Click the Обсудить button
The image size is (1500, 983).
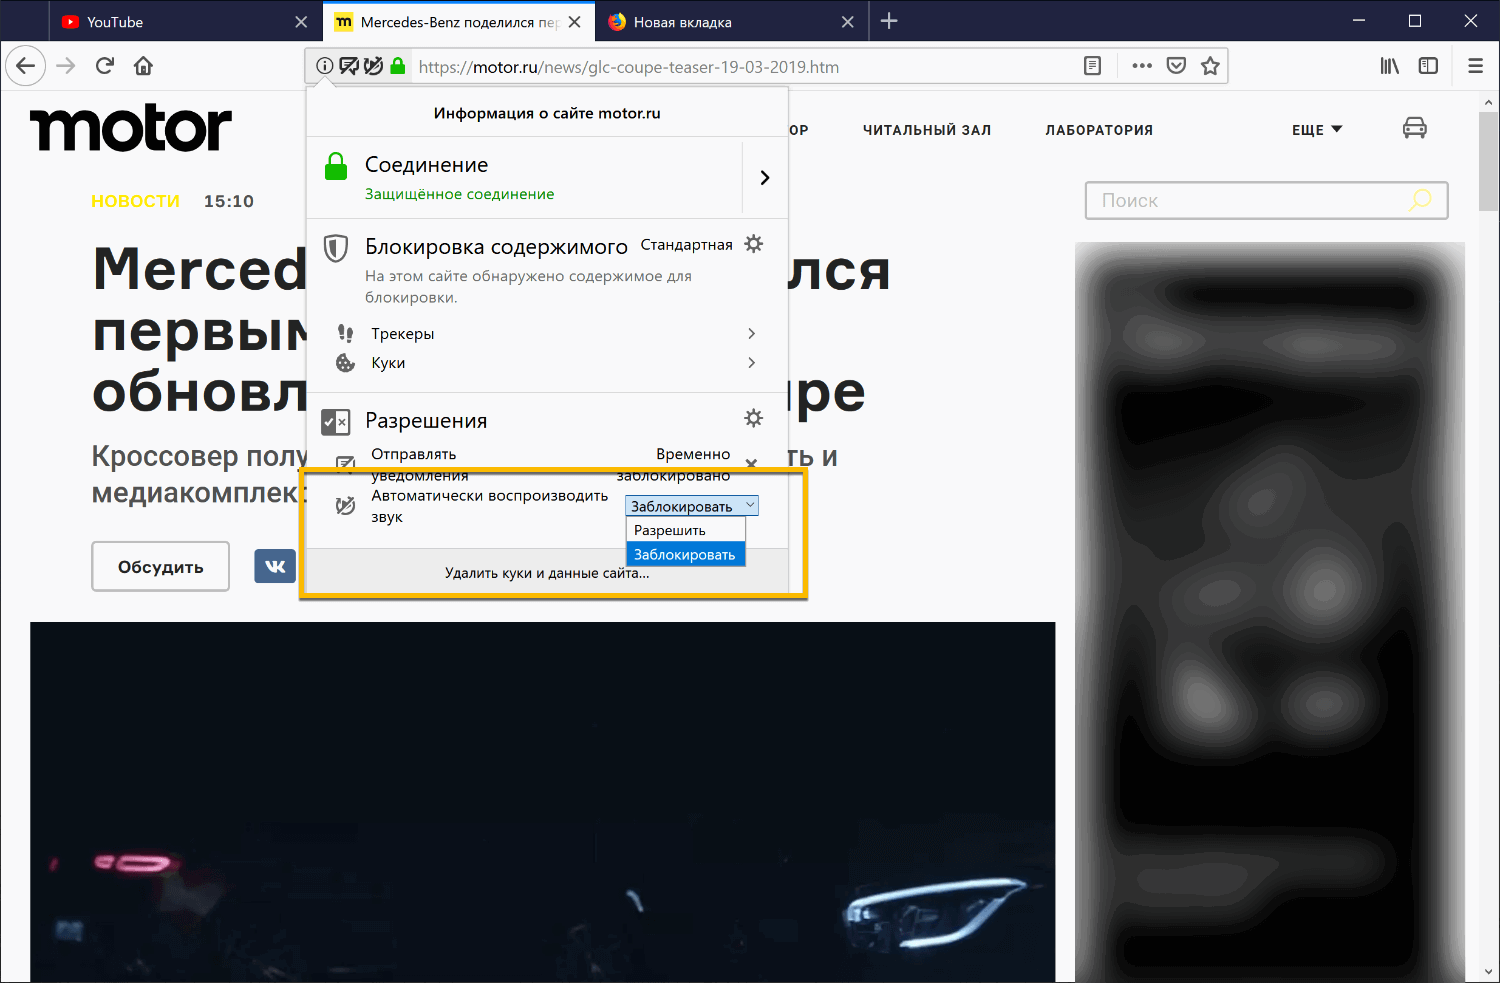pos(160,566)
